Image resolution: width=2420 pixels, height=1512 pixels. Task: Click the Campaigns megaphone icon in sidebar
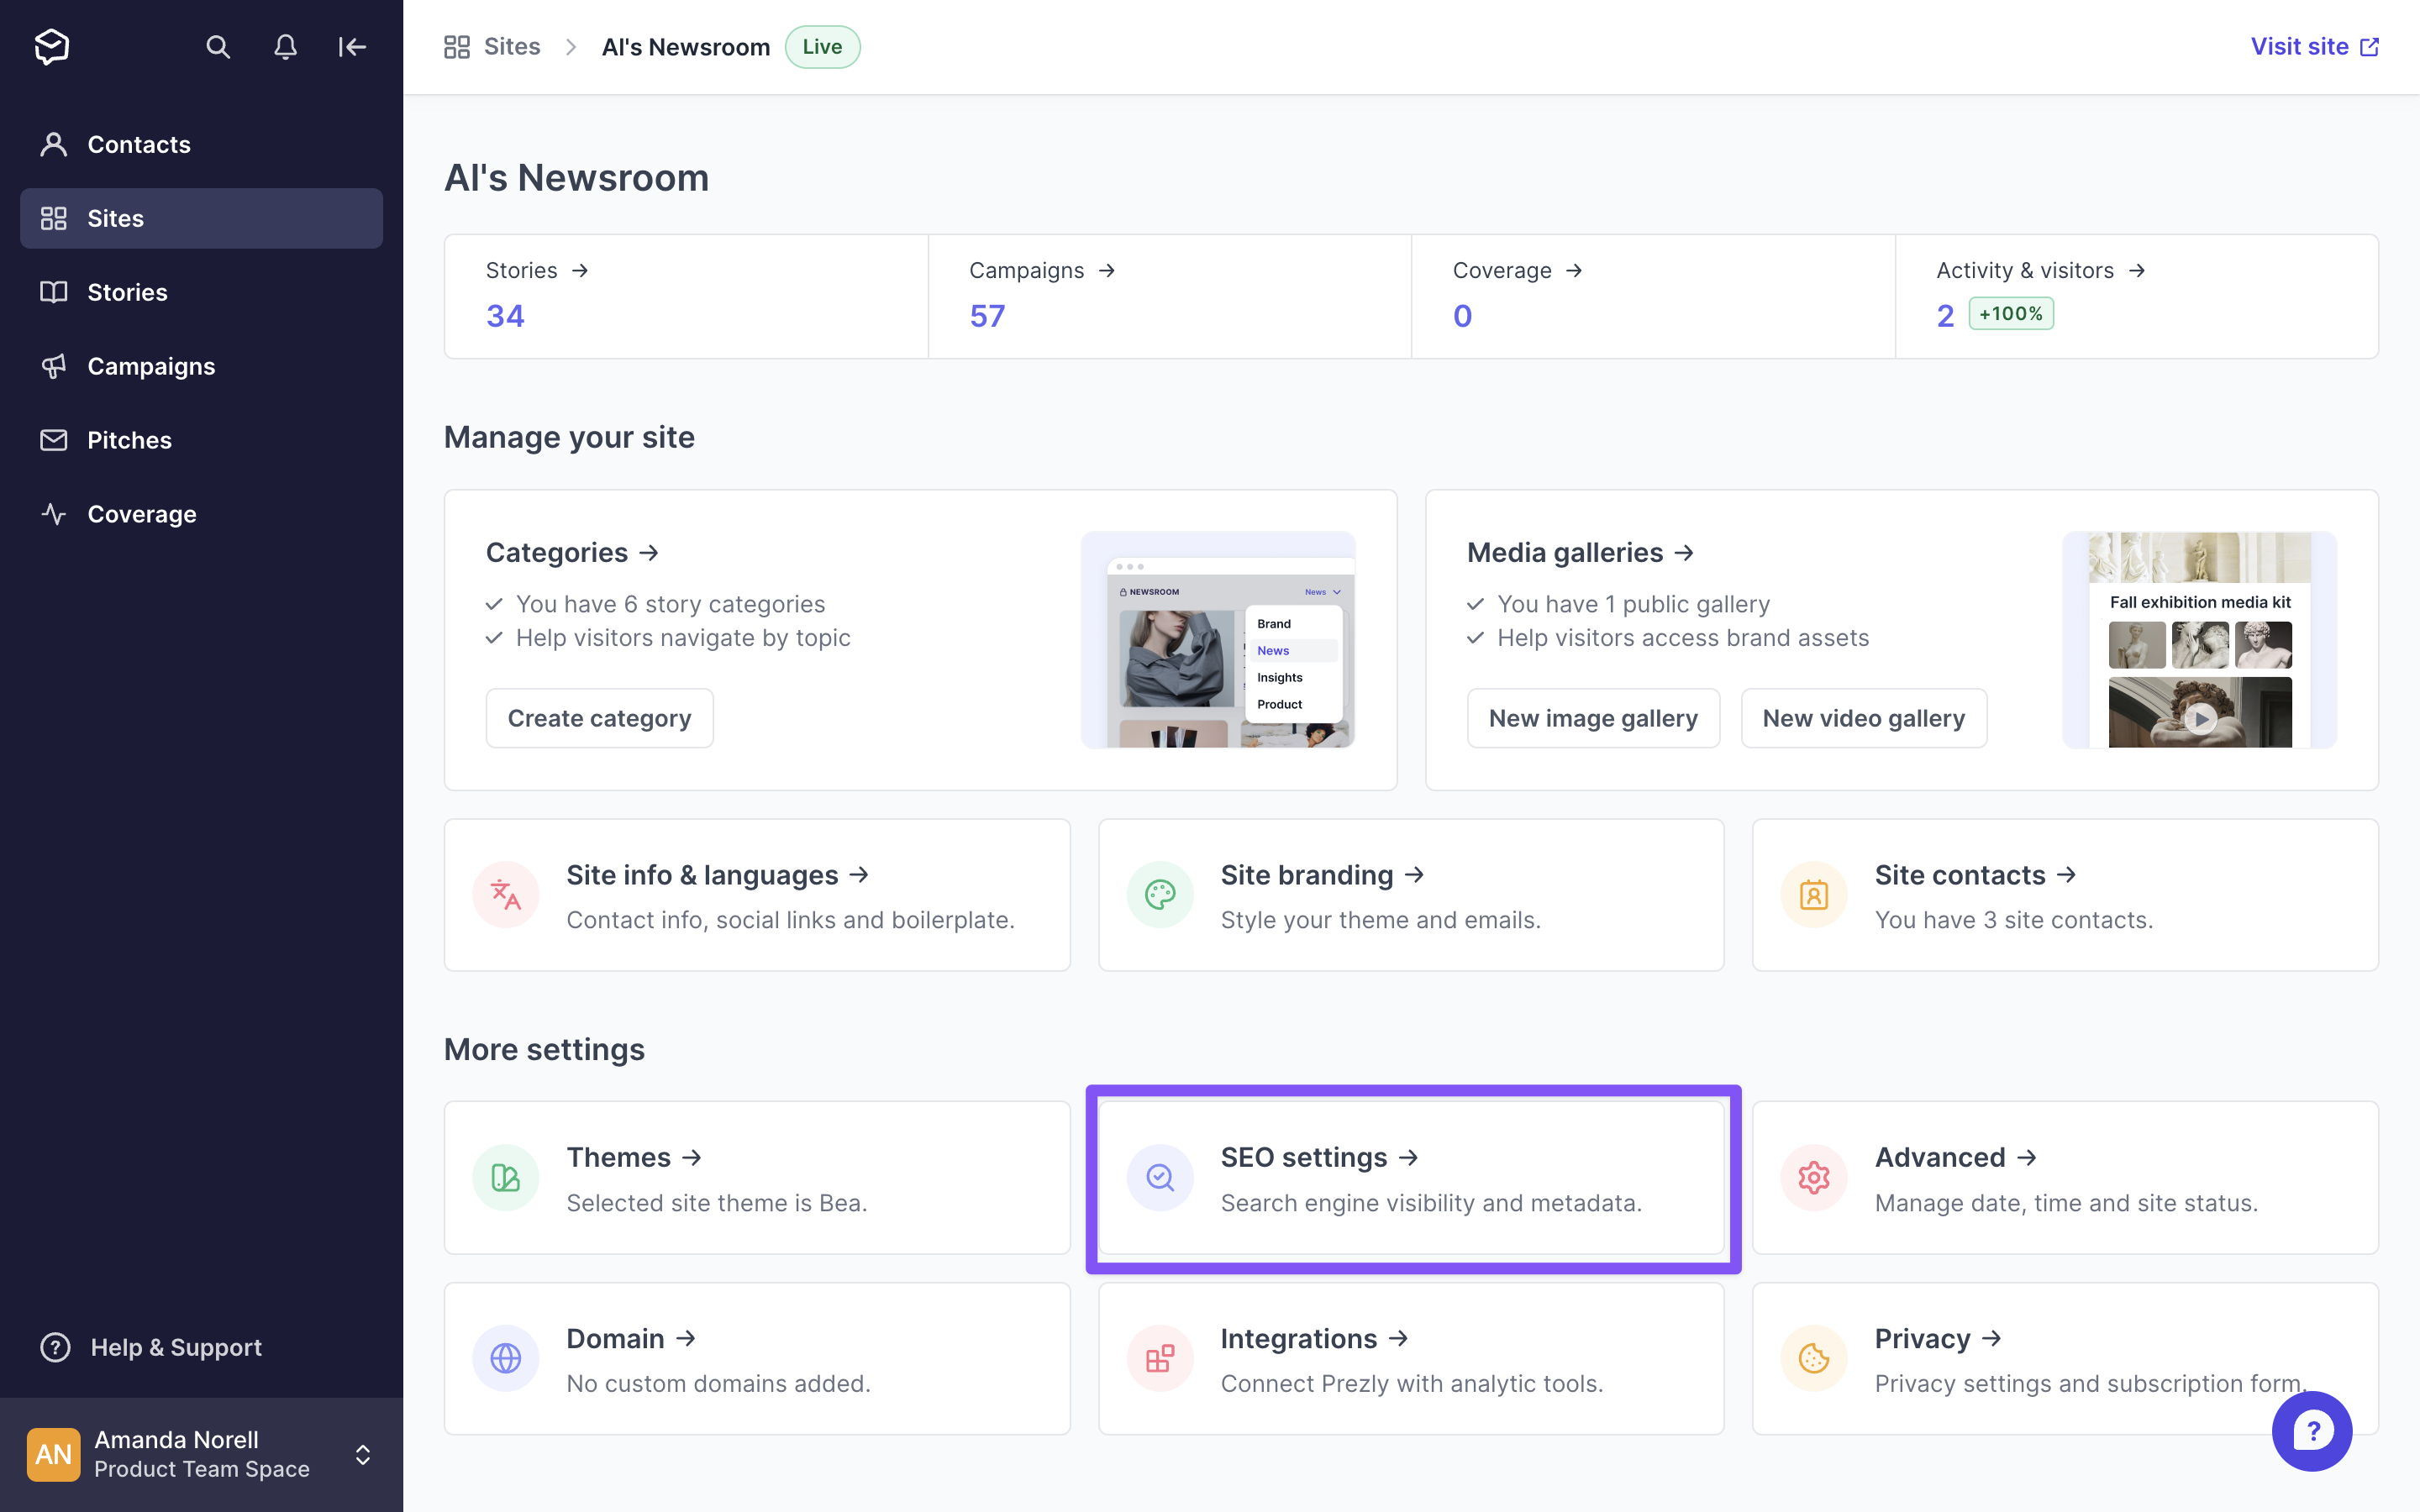pos(53,366)
